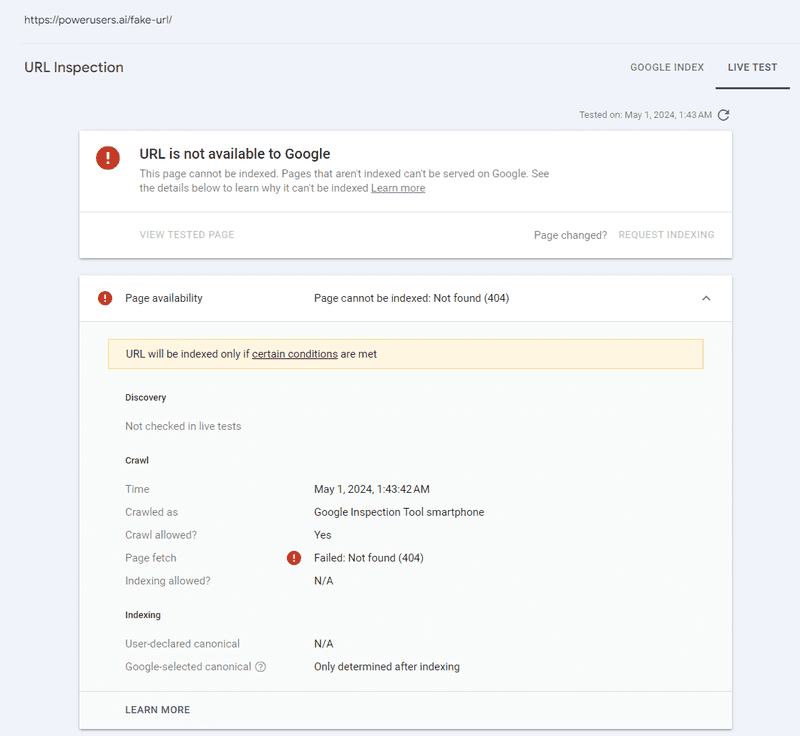The image size is (800, 736).
Task: Collapse the Page availability section chevron
Action: pyautogui.click(x=706, y=298)
